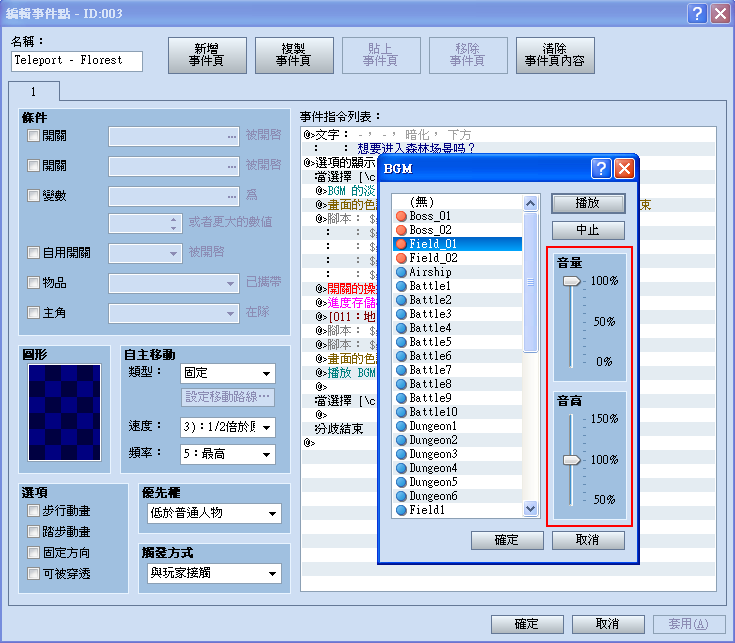Click 複製事件頁 button
Image resolution: width=735 pixels, height=643 pixels.
click(294, 55)
